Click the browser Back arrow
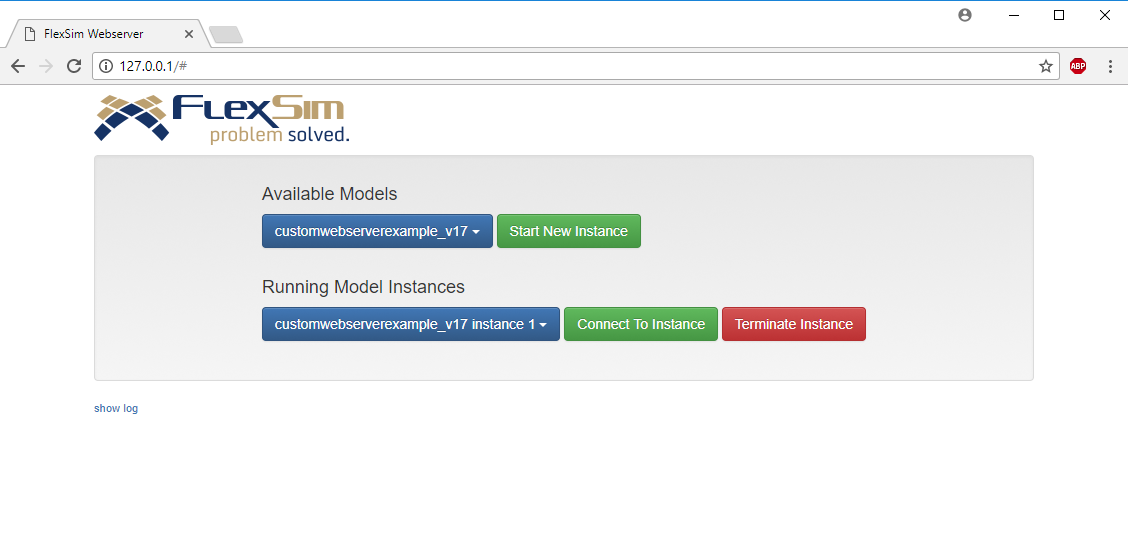The height and width of the screenshot is (545, 1128). (x=18, y=66)
